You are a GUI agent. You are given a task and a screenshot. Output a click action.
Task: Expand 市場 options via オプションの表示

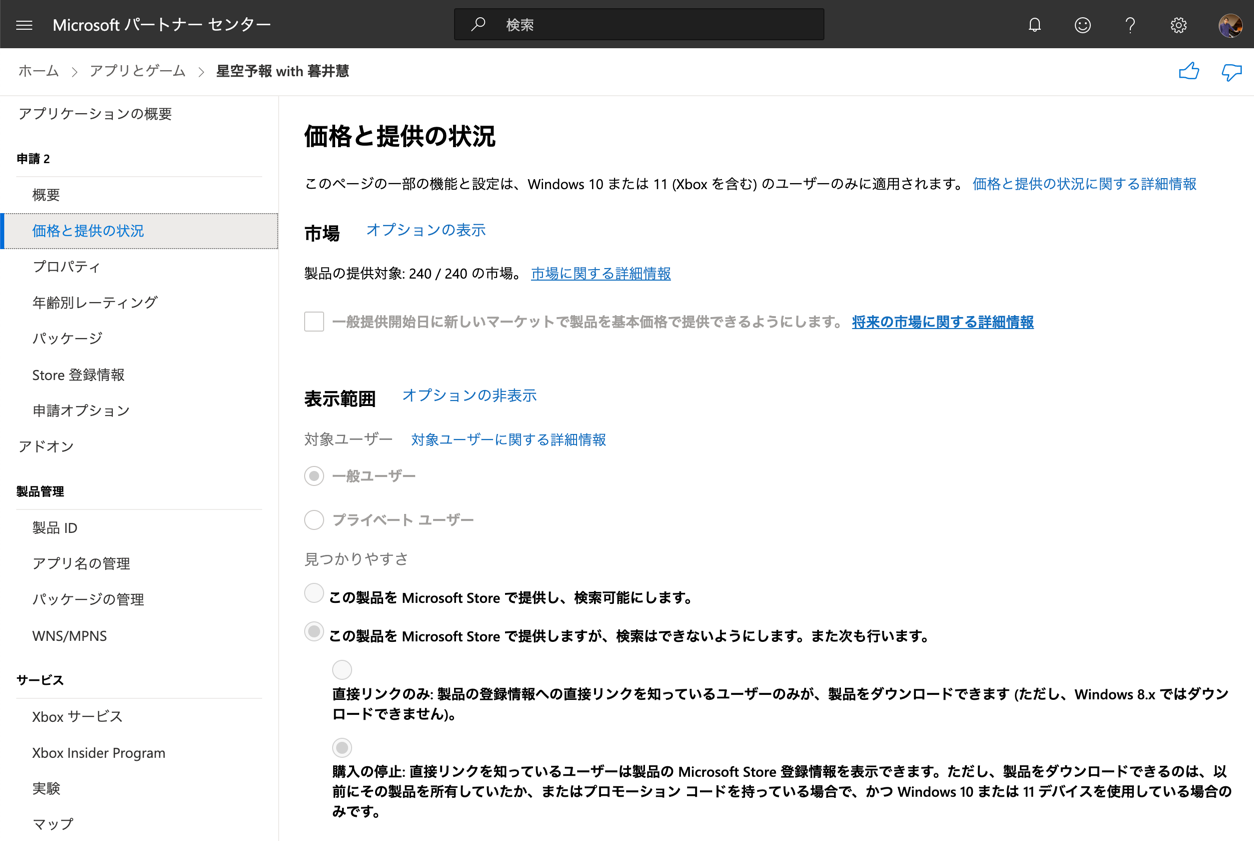(x=425, y=229)
